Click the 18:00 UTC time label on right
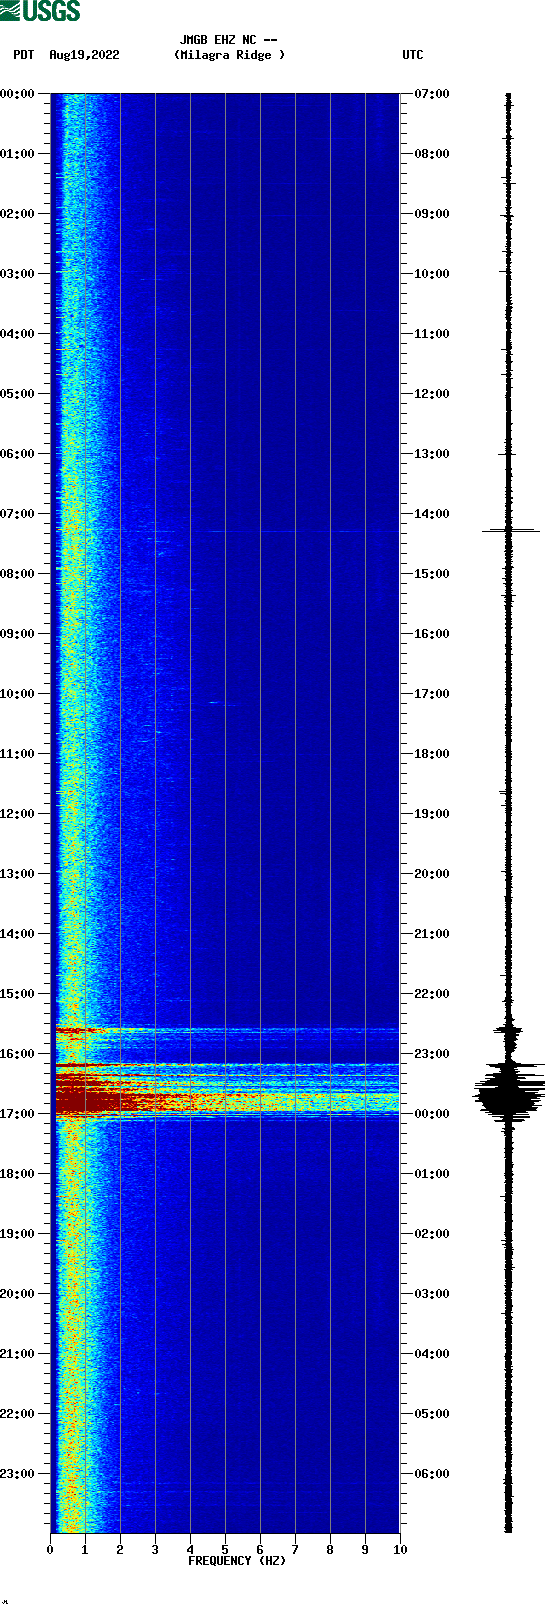The height and width of the screenshot is (1613, 552). click(x=432, y=754)
